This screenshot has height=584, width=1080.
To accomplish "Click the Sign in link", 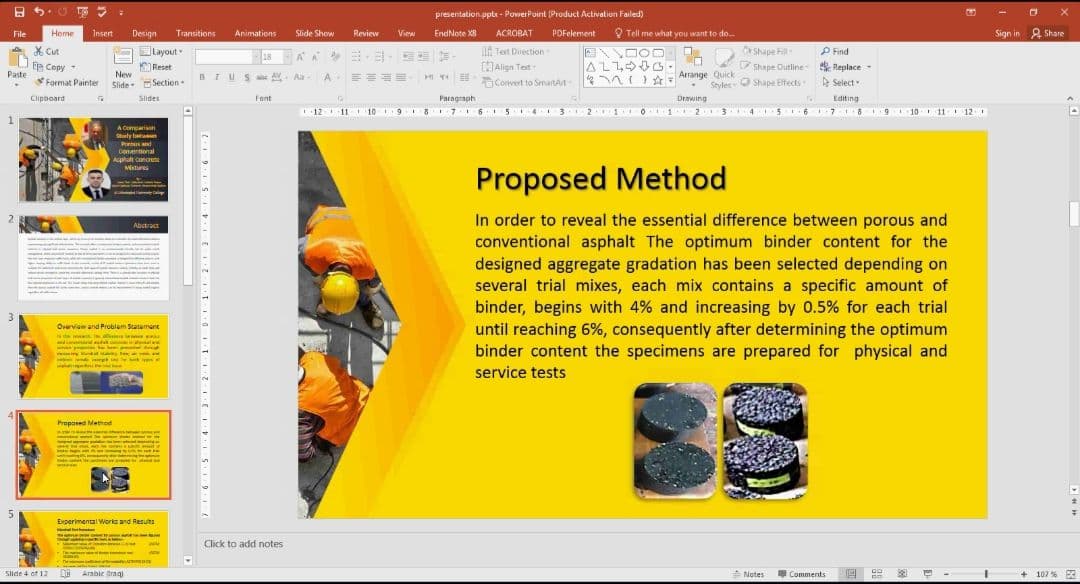I will click(x=1007, y=33).
